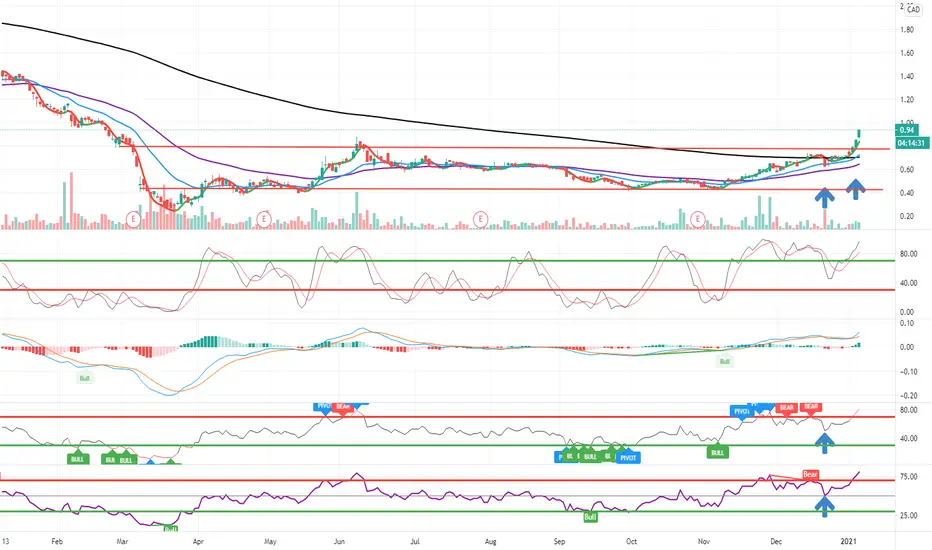The width and height of the screenshot is (932, 550).
Task: Click the 0.10 value on the MACD scale
Action: [907, 323]
